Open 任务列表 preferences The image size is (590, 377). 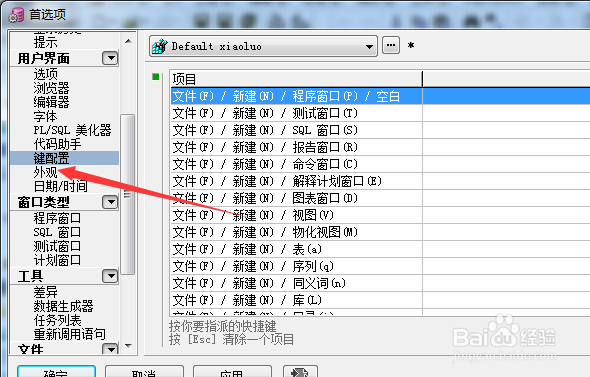[x=57, y=320]
